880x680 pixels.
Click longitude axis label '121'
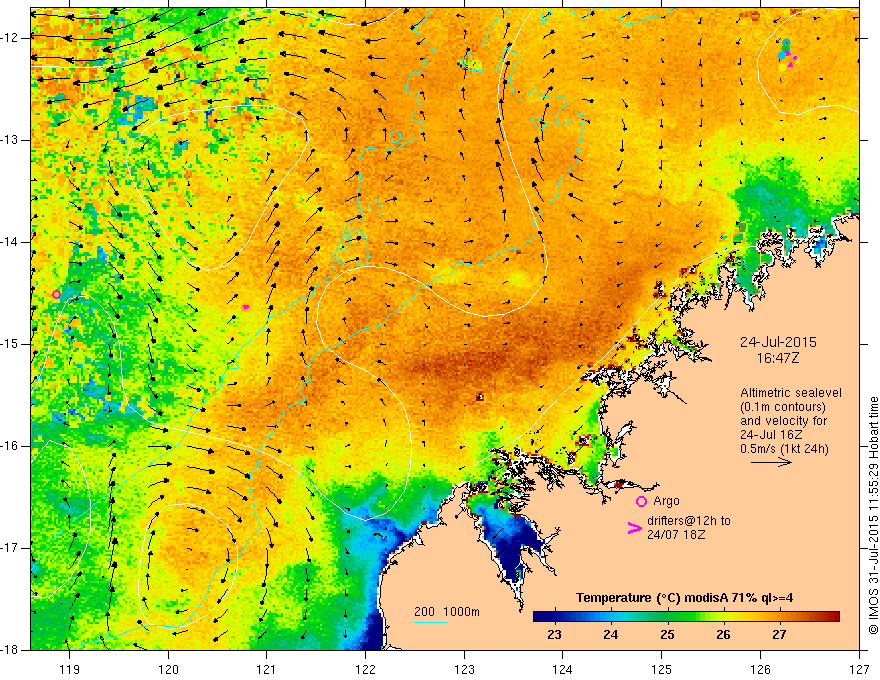267,669
